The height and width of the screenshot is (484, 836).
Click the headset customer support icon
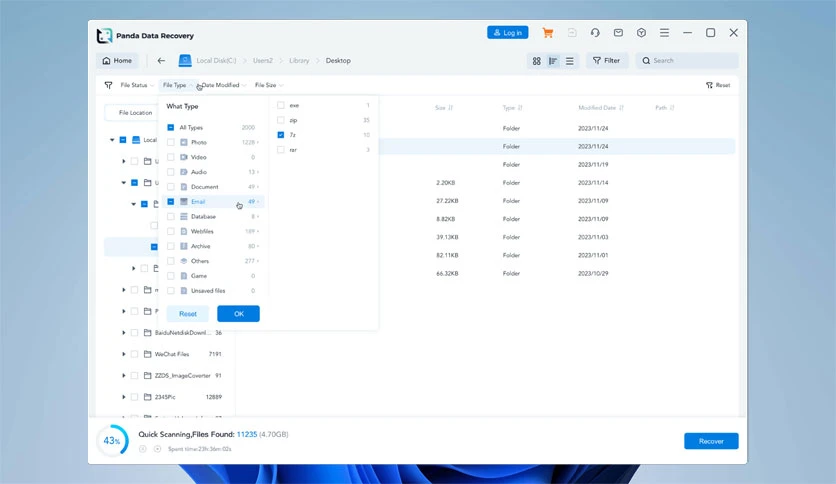point(595,33)
